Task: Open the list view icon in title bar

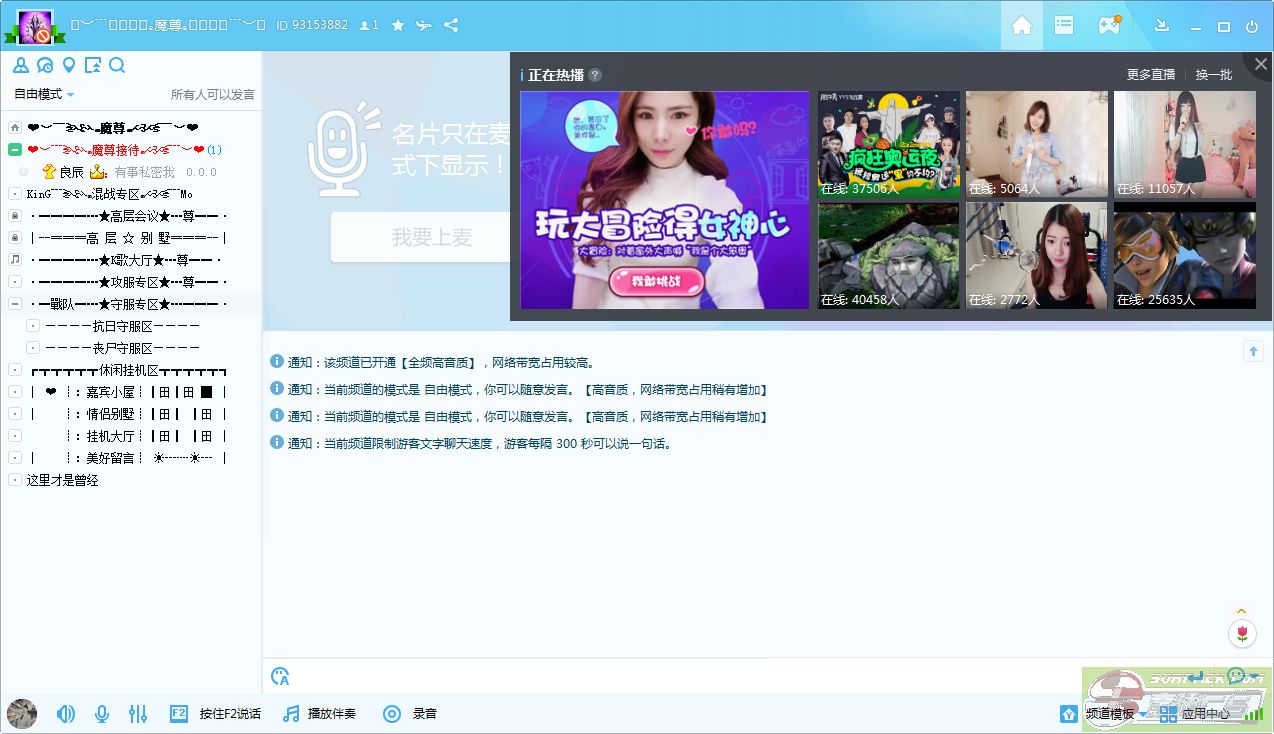Action: [x=1064, y=26]
